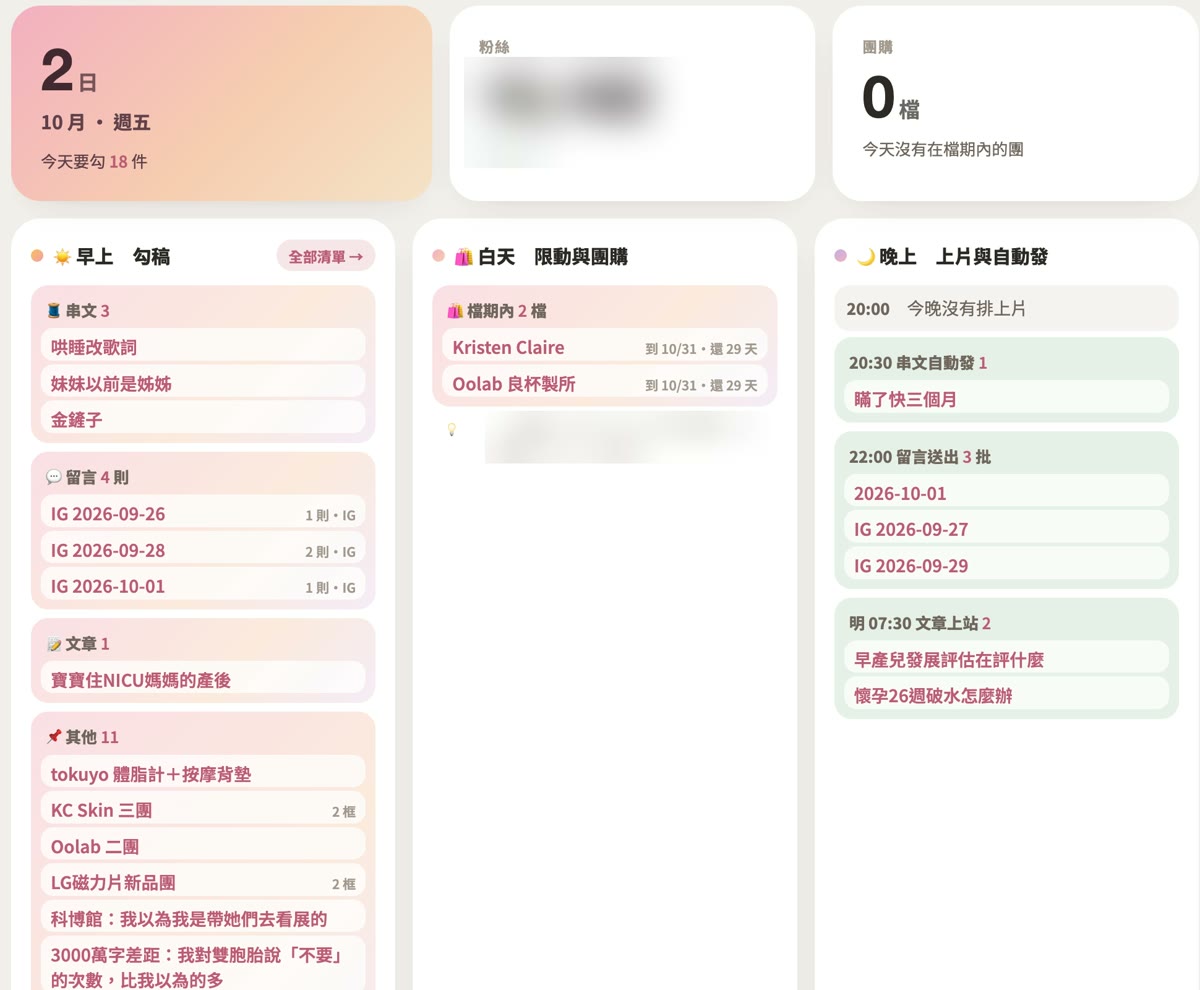Click the shopping bags icon beside 檔期內
The width and height of the screenshot is (1200, 990).
coord(454,311)
